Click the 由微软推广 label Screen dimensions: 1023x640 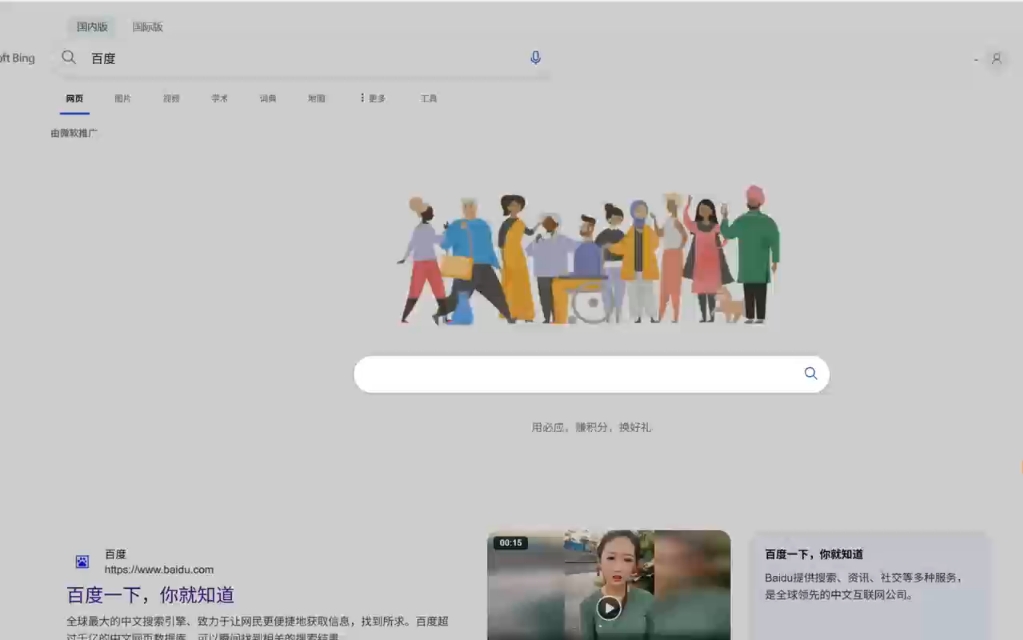[74, 133]
